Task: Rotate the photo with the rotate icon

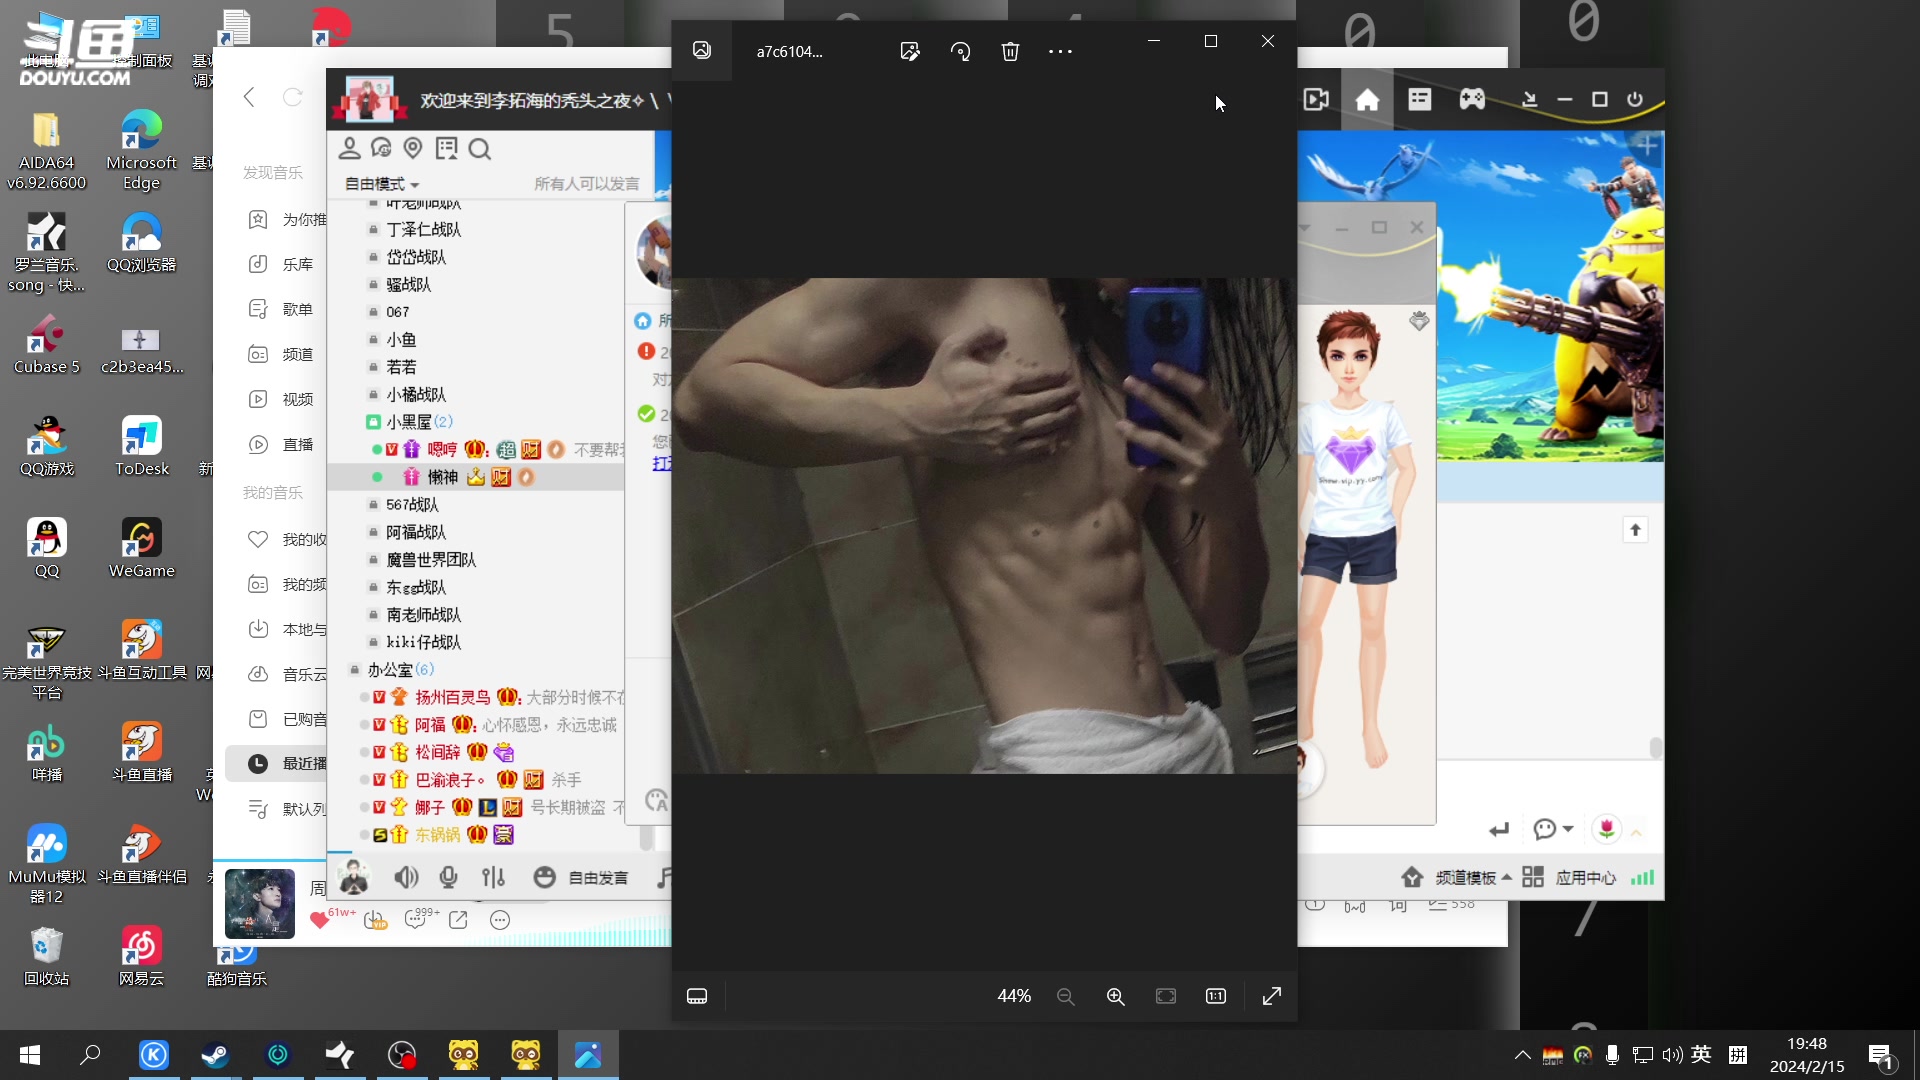Action: (x=960, y=51)
